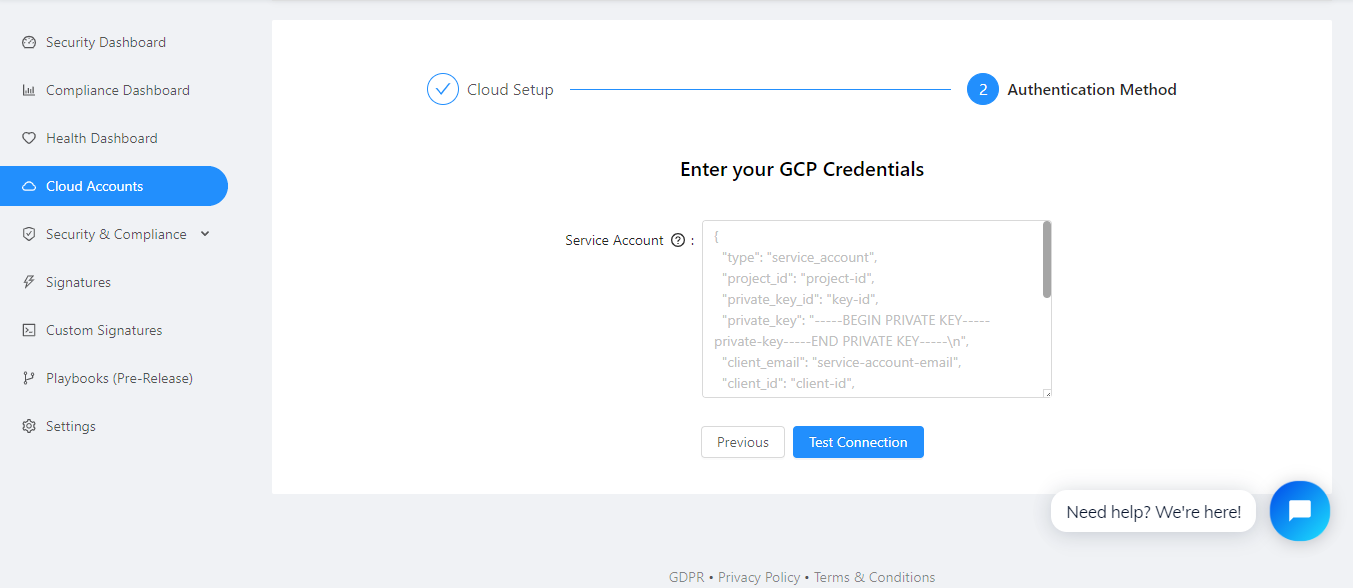Open the chat support bubble

point(1299,511)
